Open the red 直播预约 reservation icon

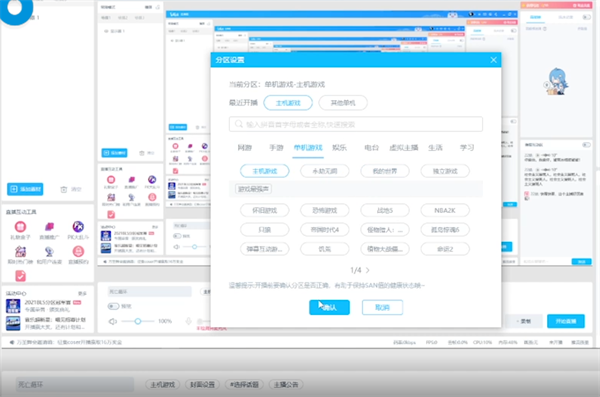click(x=78, y=252)
